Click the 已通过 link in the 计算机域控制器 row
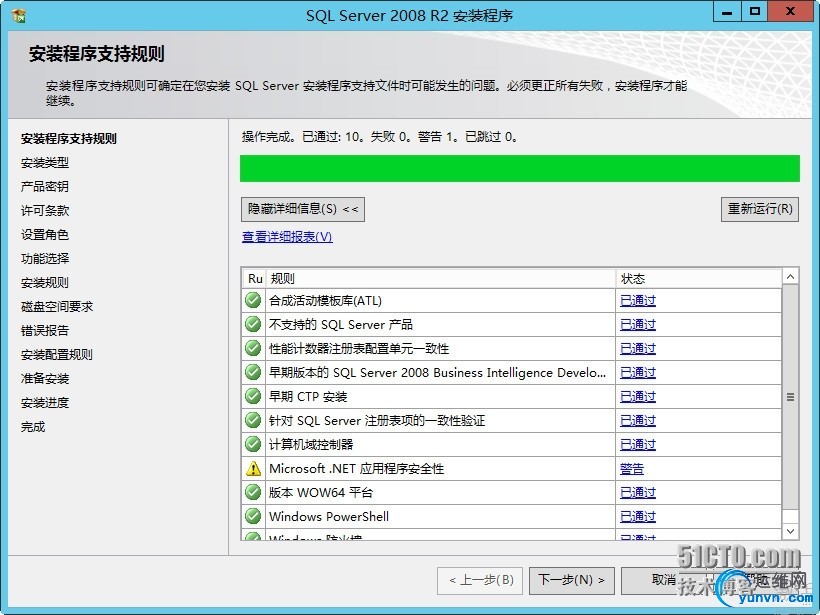This screenshot has height=615, width=820. pyautogui.click(x=637, y=445)
